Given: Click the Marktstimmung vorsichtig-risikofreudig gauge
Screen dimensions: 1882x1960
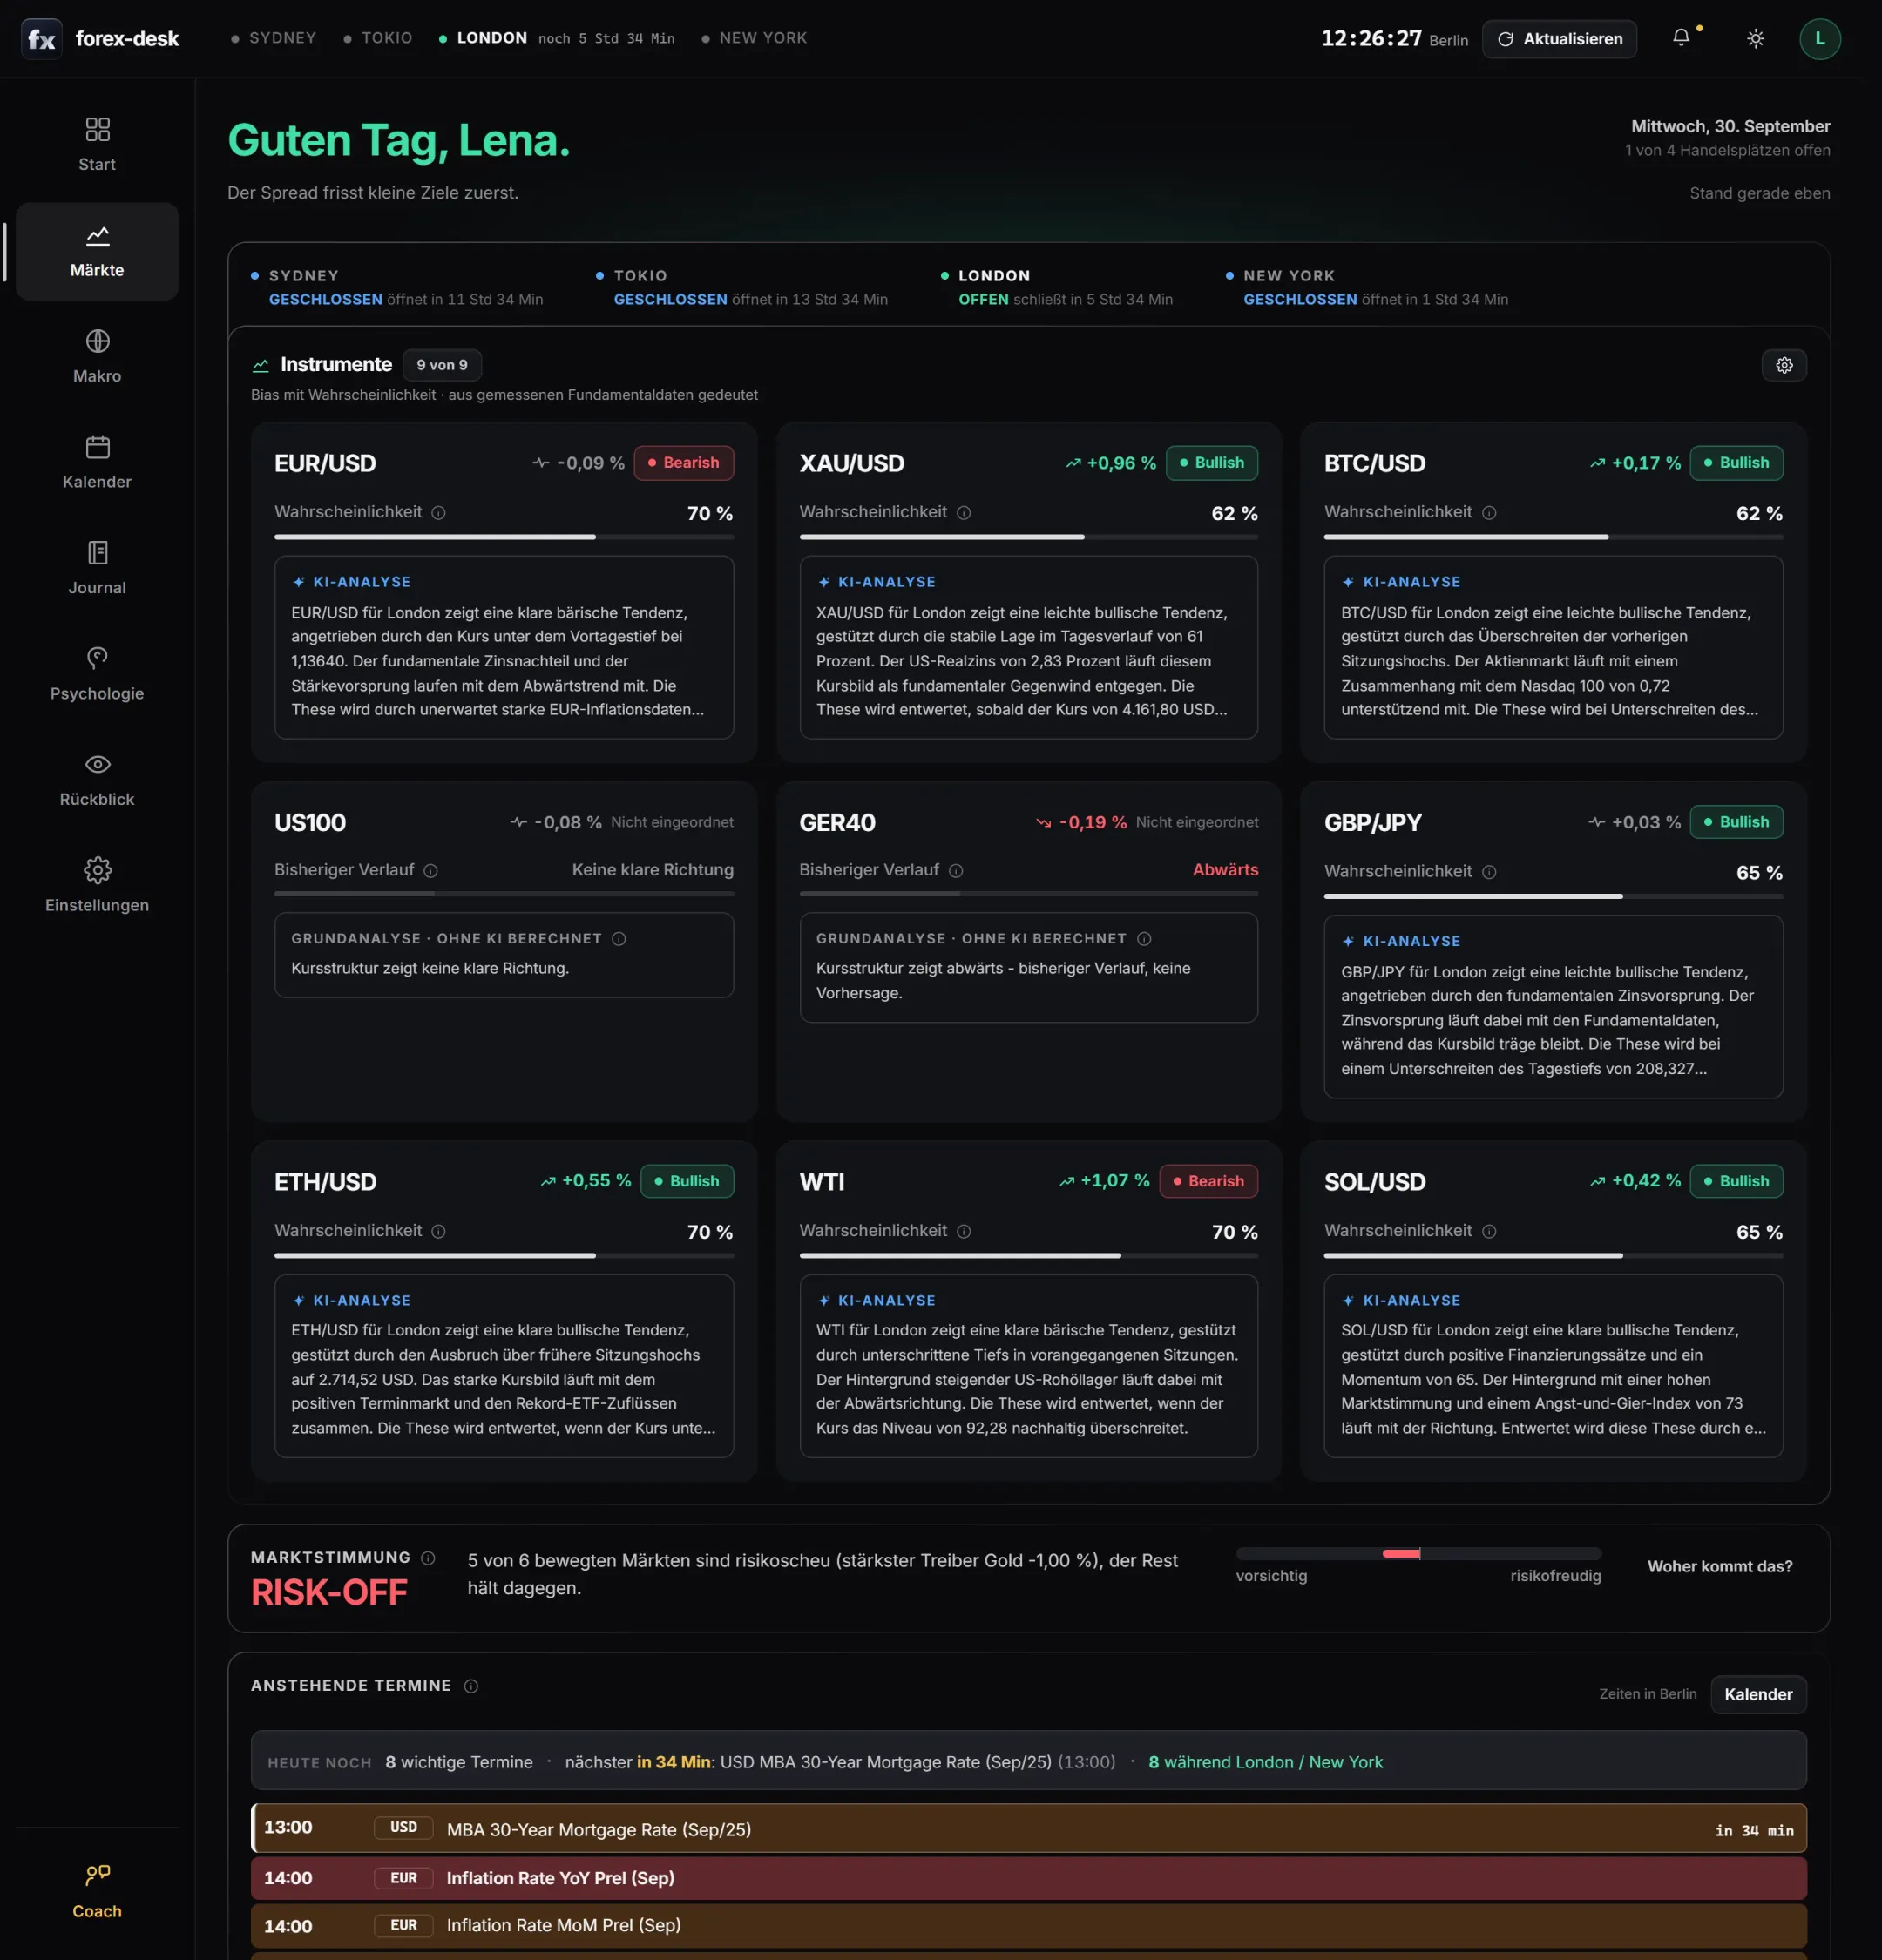Looking at the screenshot, I should point(1418,1554).
